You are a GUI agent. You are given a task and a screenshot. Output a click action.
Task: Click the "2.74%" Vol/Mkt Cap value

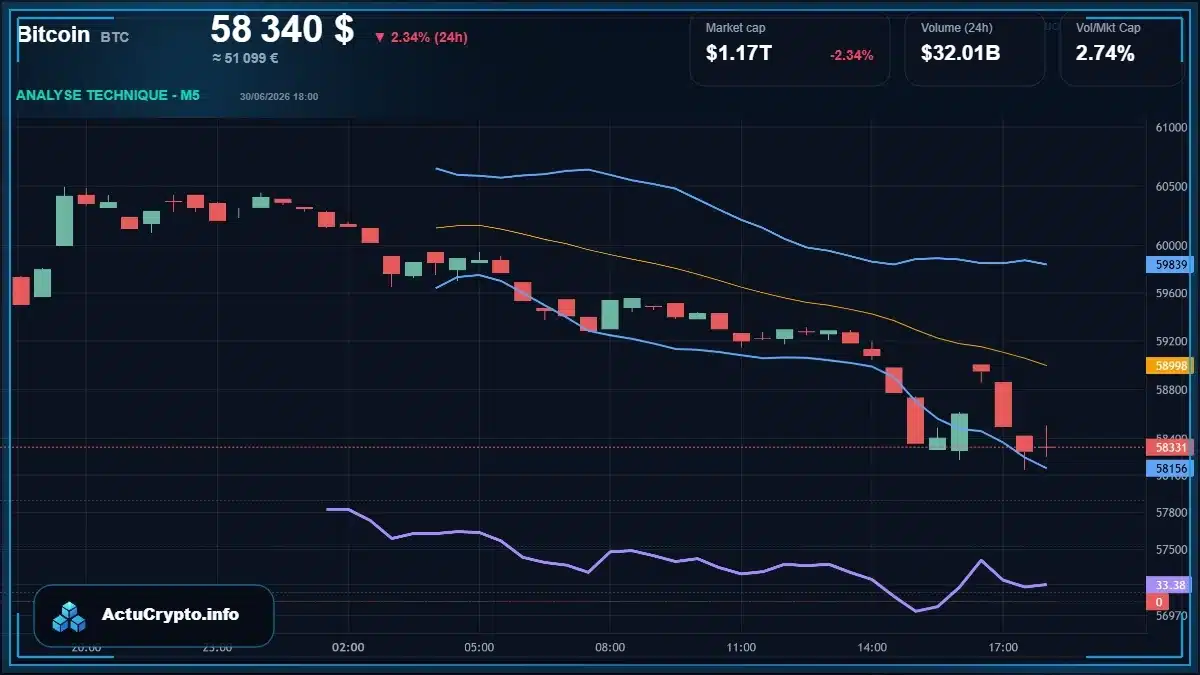[1105, 54]
